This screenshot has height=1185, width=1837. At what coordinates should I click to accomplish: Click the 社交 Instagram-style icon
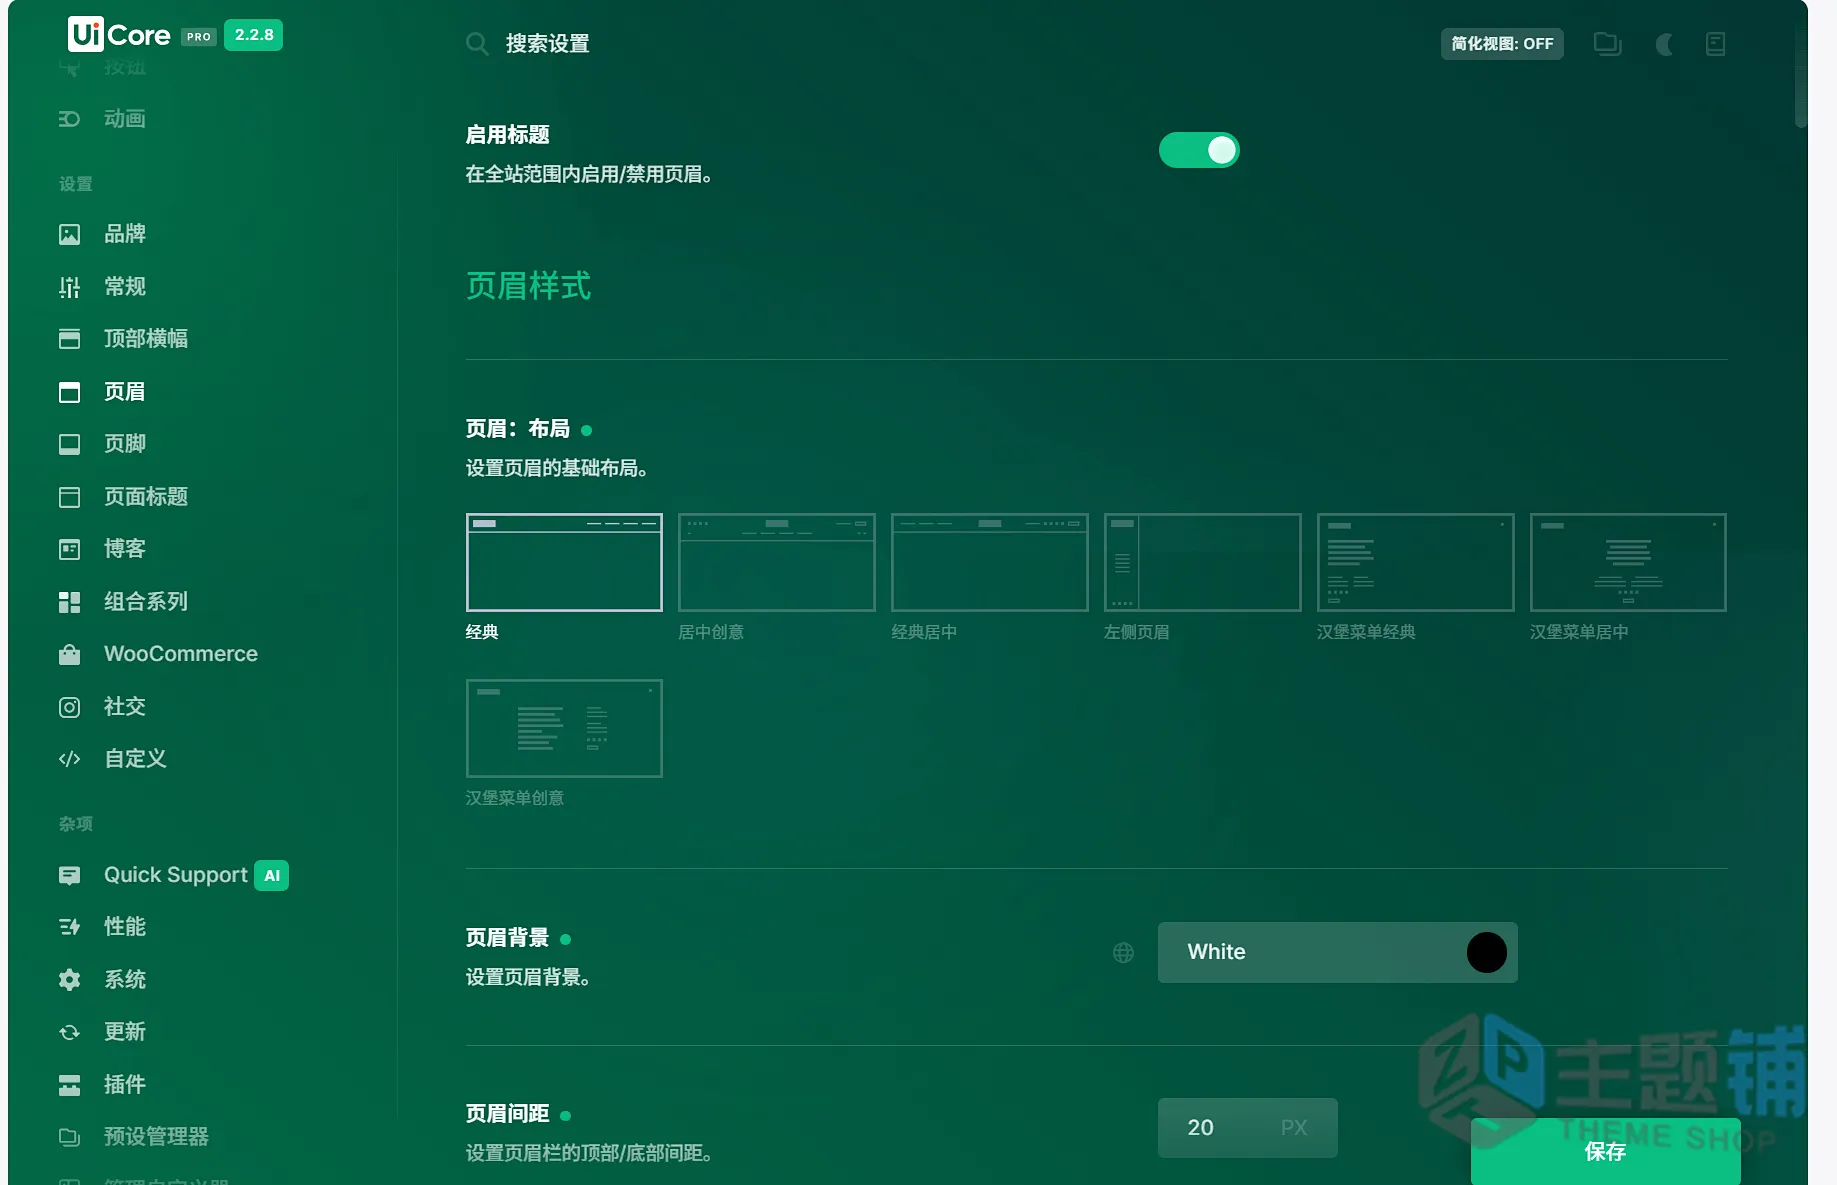pos(69,707)
